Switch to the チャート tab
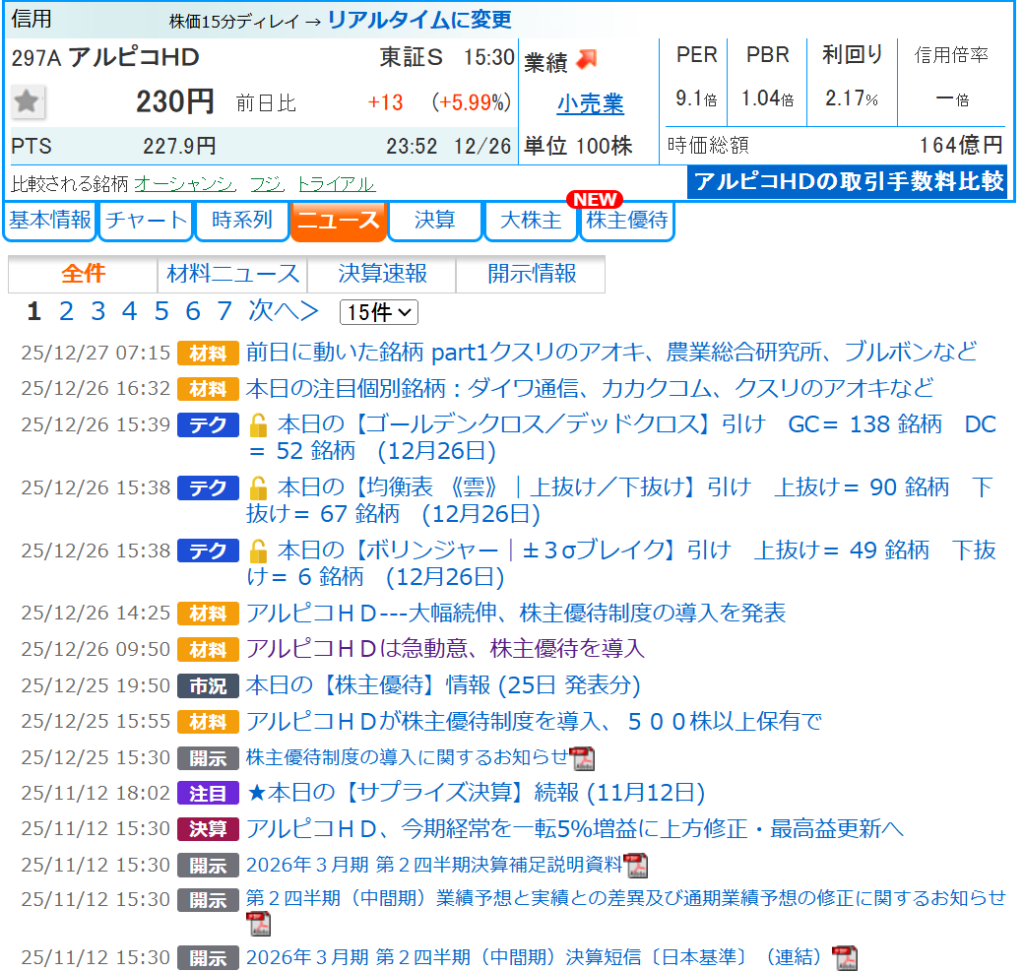The width and height of the screenshot is (1024, 972). [146, 221]
